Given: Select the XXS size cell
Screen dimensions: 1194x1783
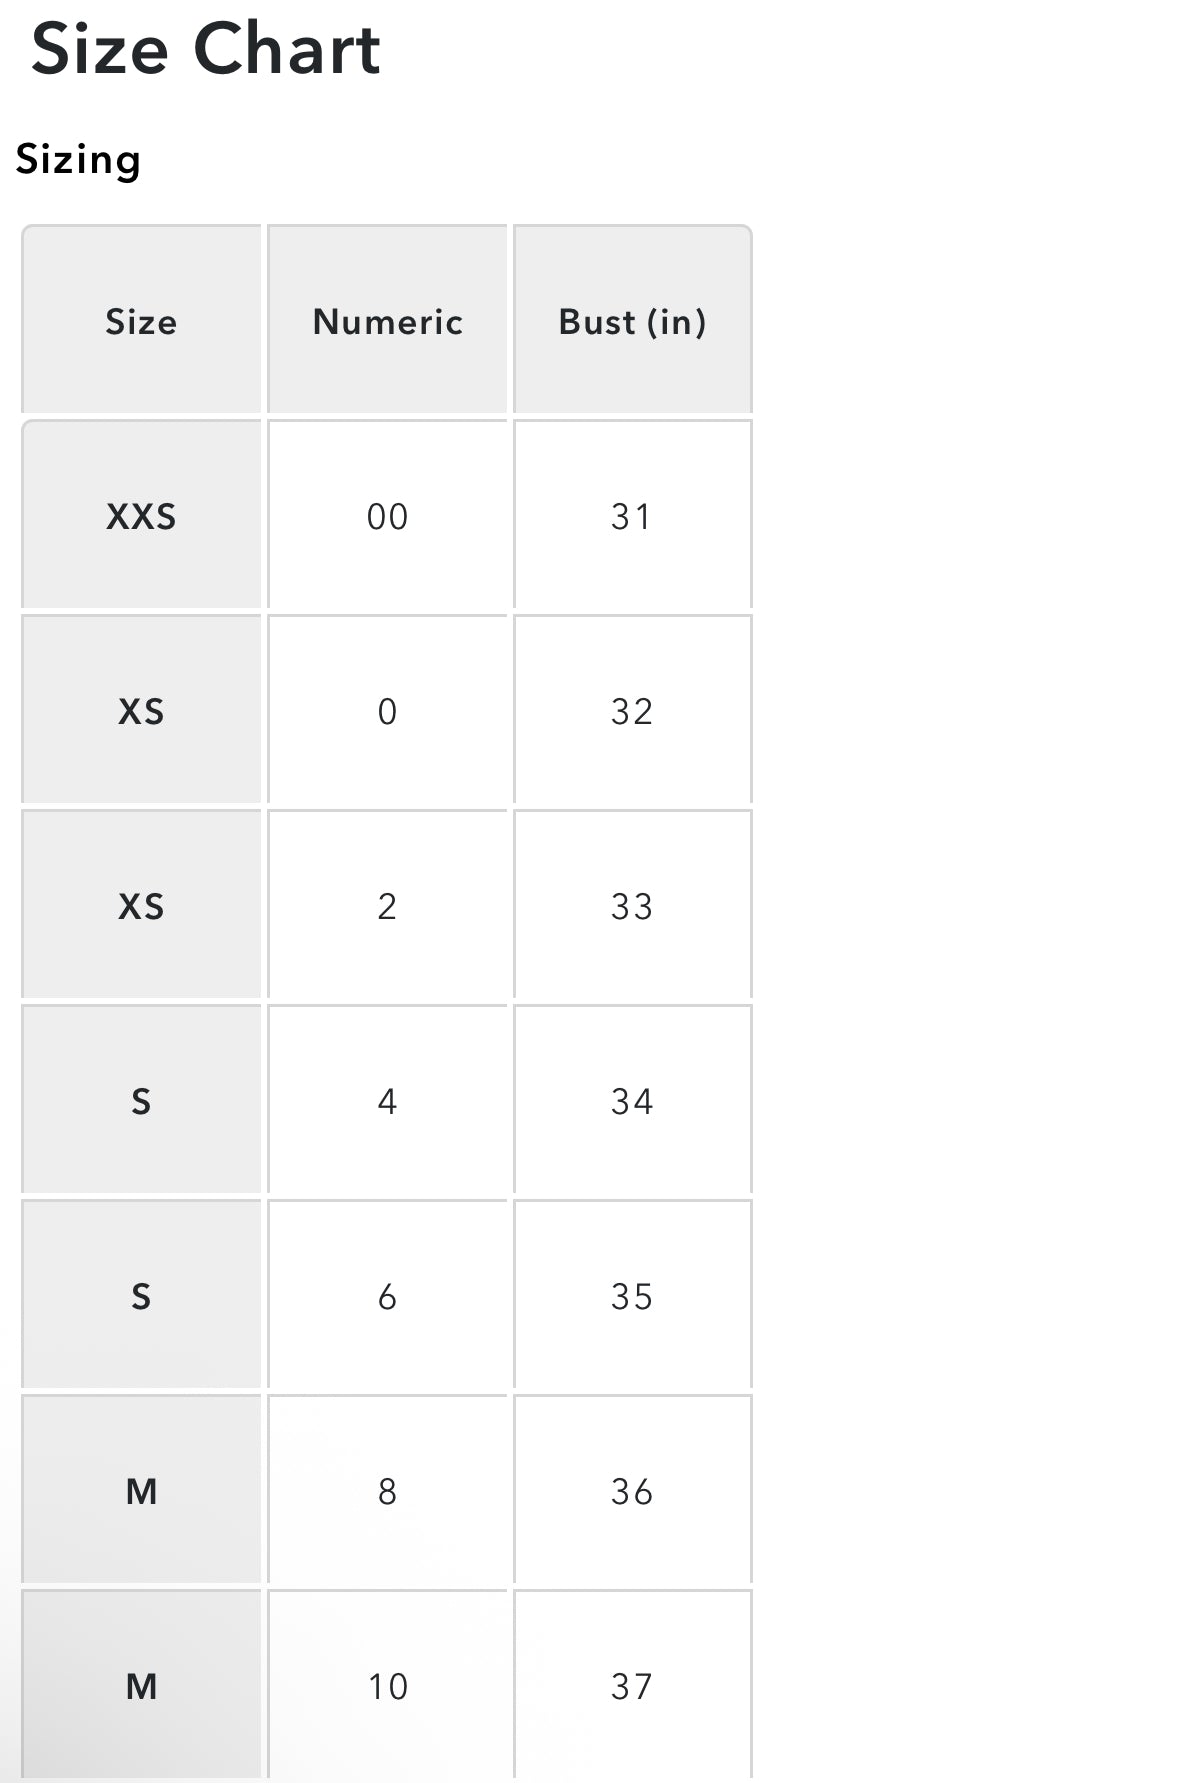Looking at the screenshot, I should pos(141,515).
